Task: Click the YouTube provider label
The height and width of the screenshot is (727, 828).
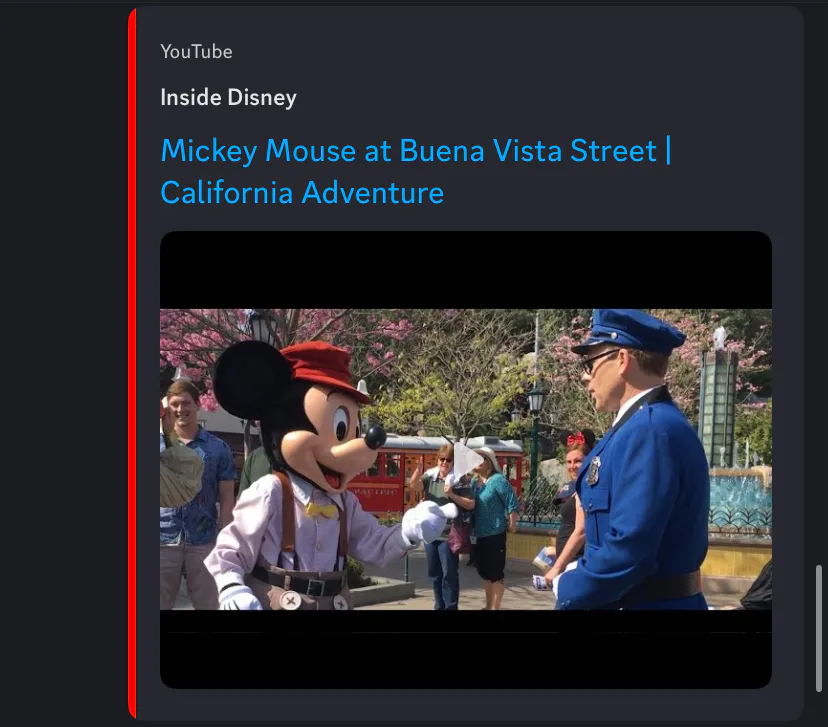Action: (x=196, y=52)
